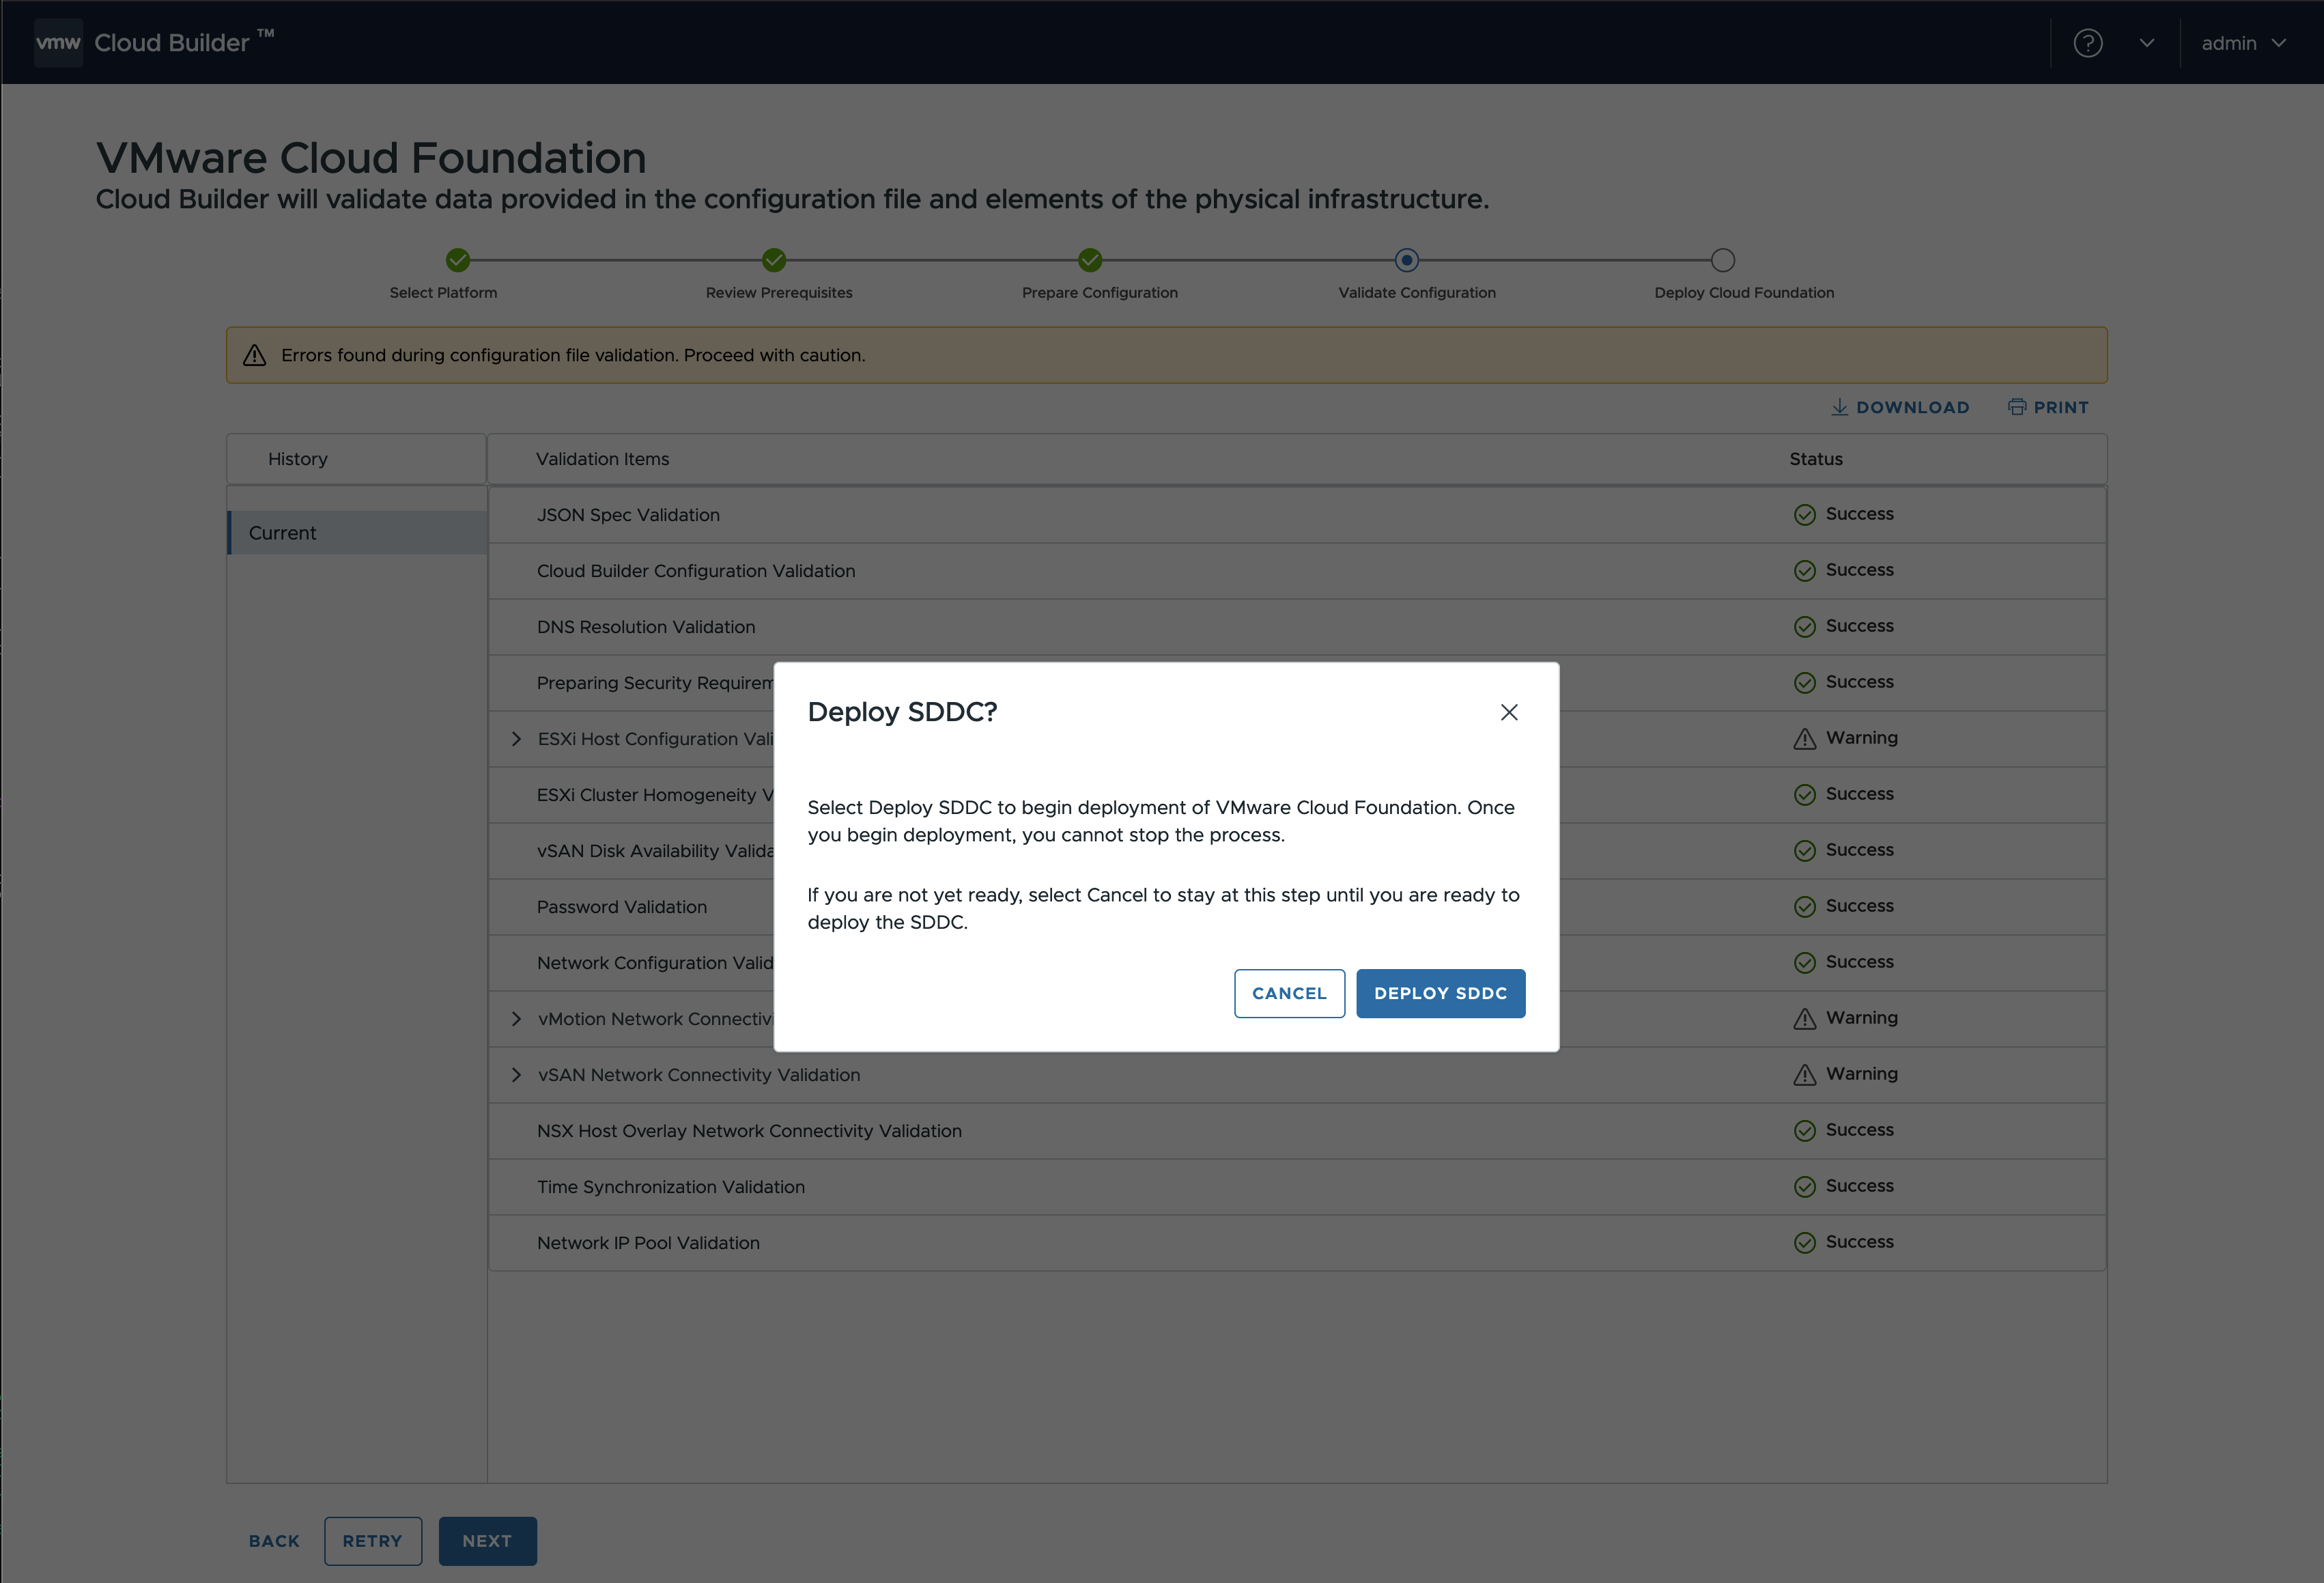This screenshot has width=2324, height=1583.
Task: Click success icon for JSON Spec Validation
Action: [1804, 515]
